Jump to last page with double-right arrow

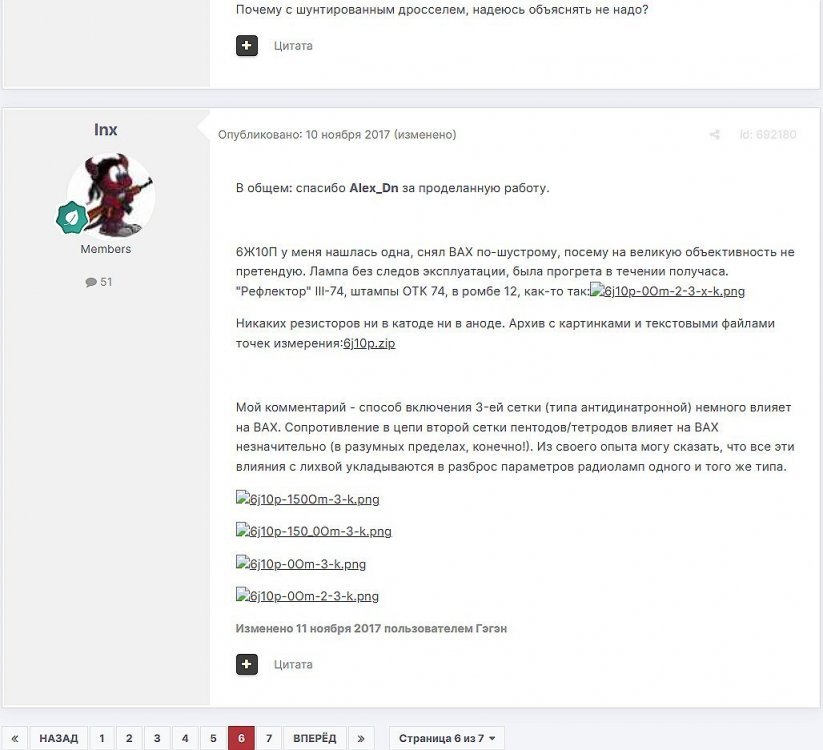pos(361,738)
